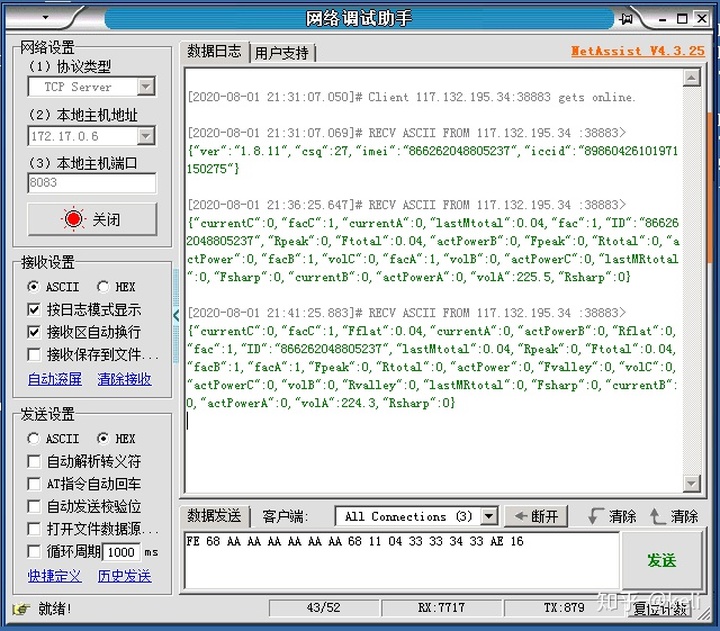Image resolution: width=720 pixels, height=631 pixels.
Task: Click the green 发送 send button
Action: (662, 560)
